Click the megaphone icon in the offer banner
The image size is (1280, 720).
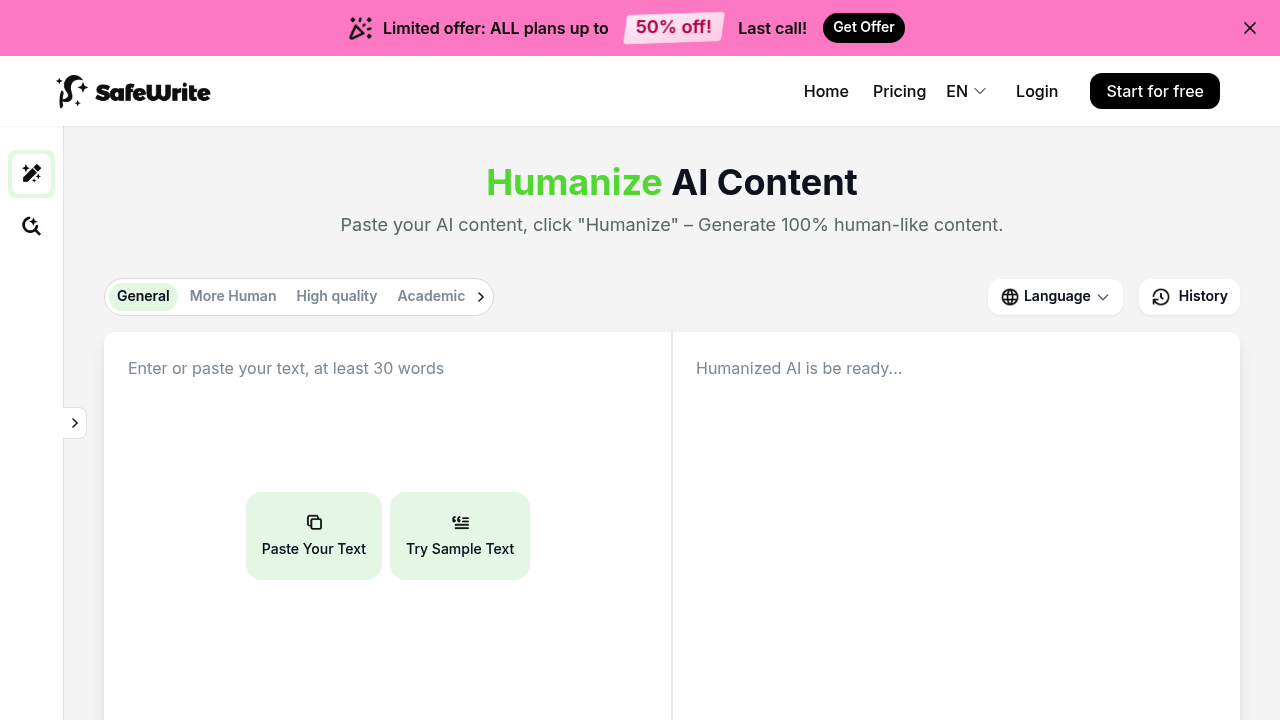(x=360, y=28)
